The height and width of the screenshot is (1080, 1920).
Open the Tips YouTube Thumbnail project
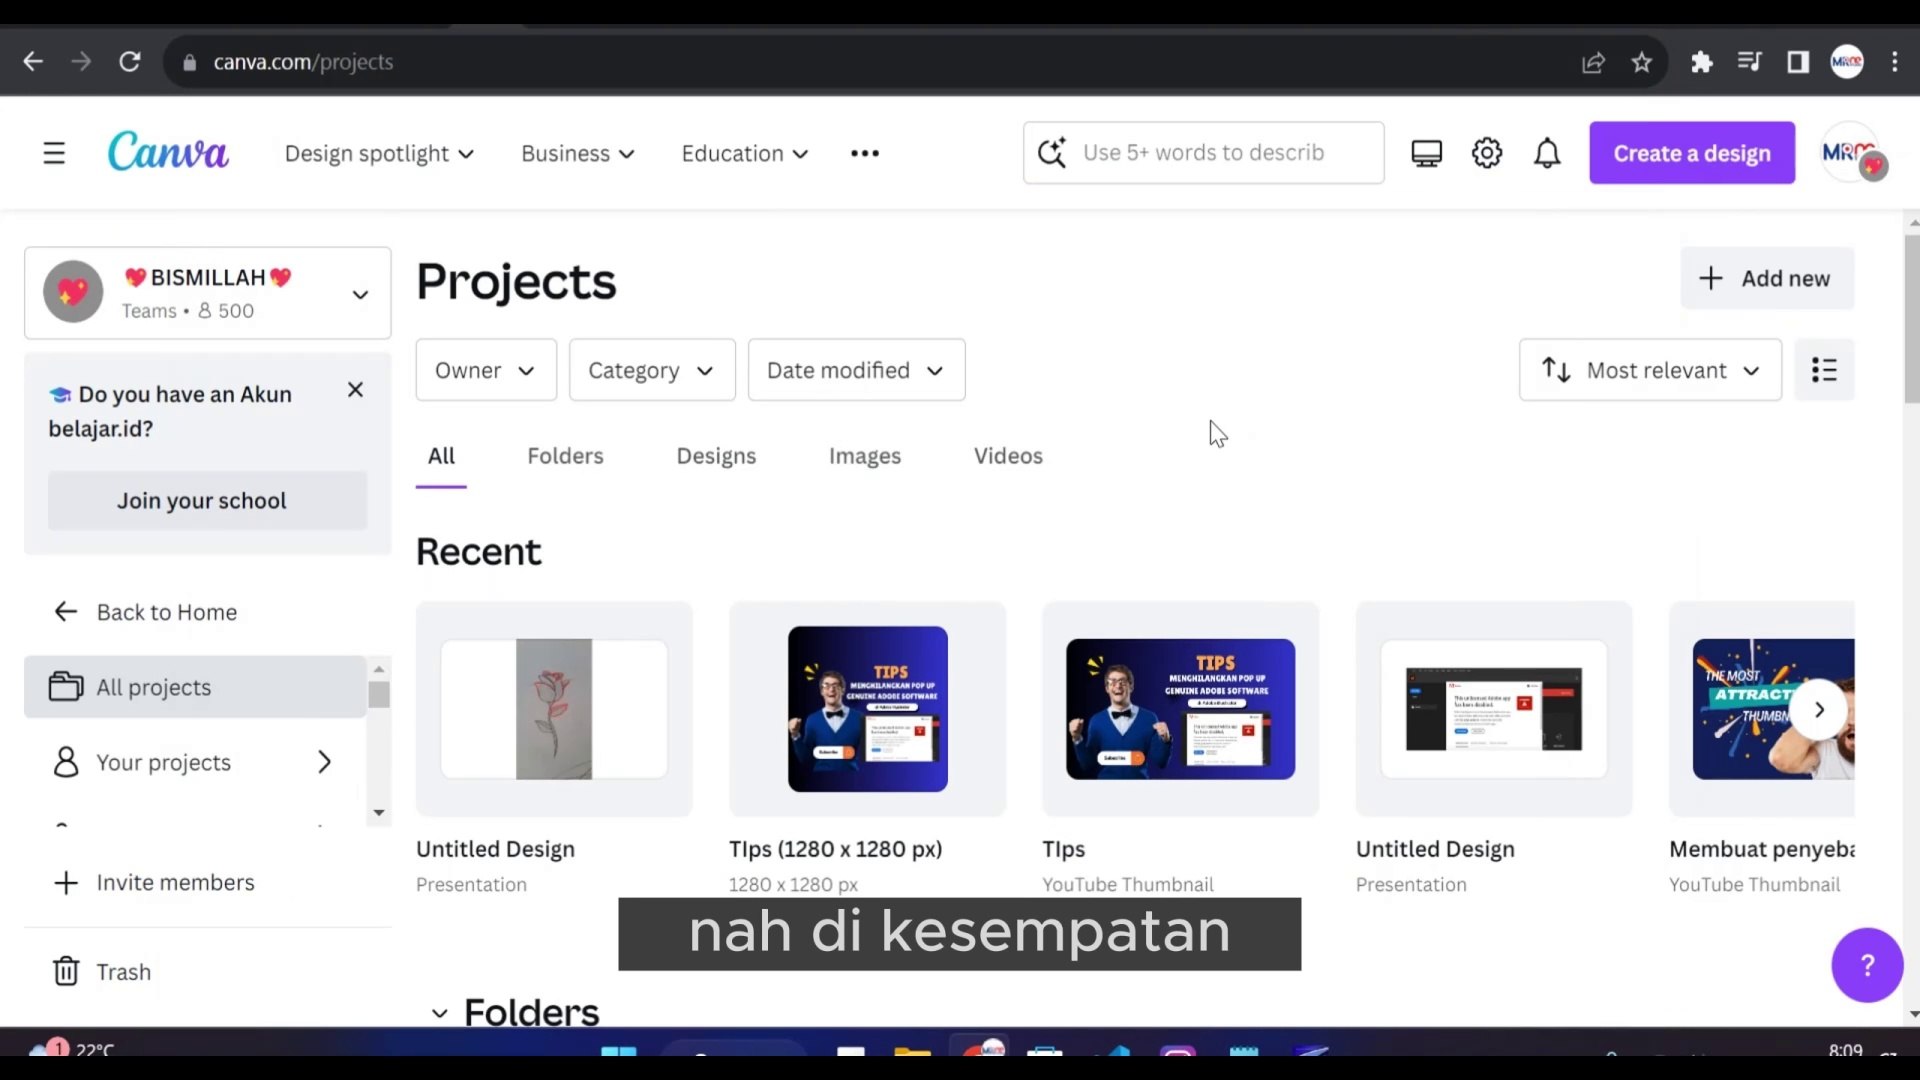click(x=1179, y=709)
